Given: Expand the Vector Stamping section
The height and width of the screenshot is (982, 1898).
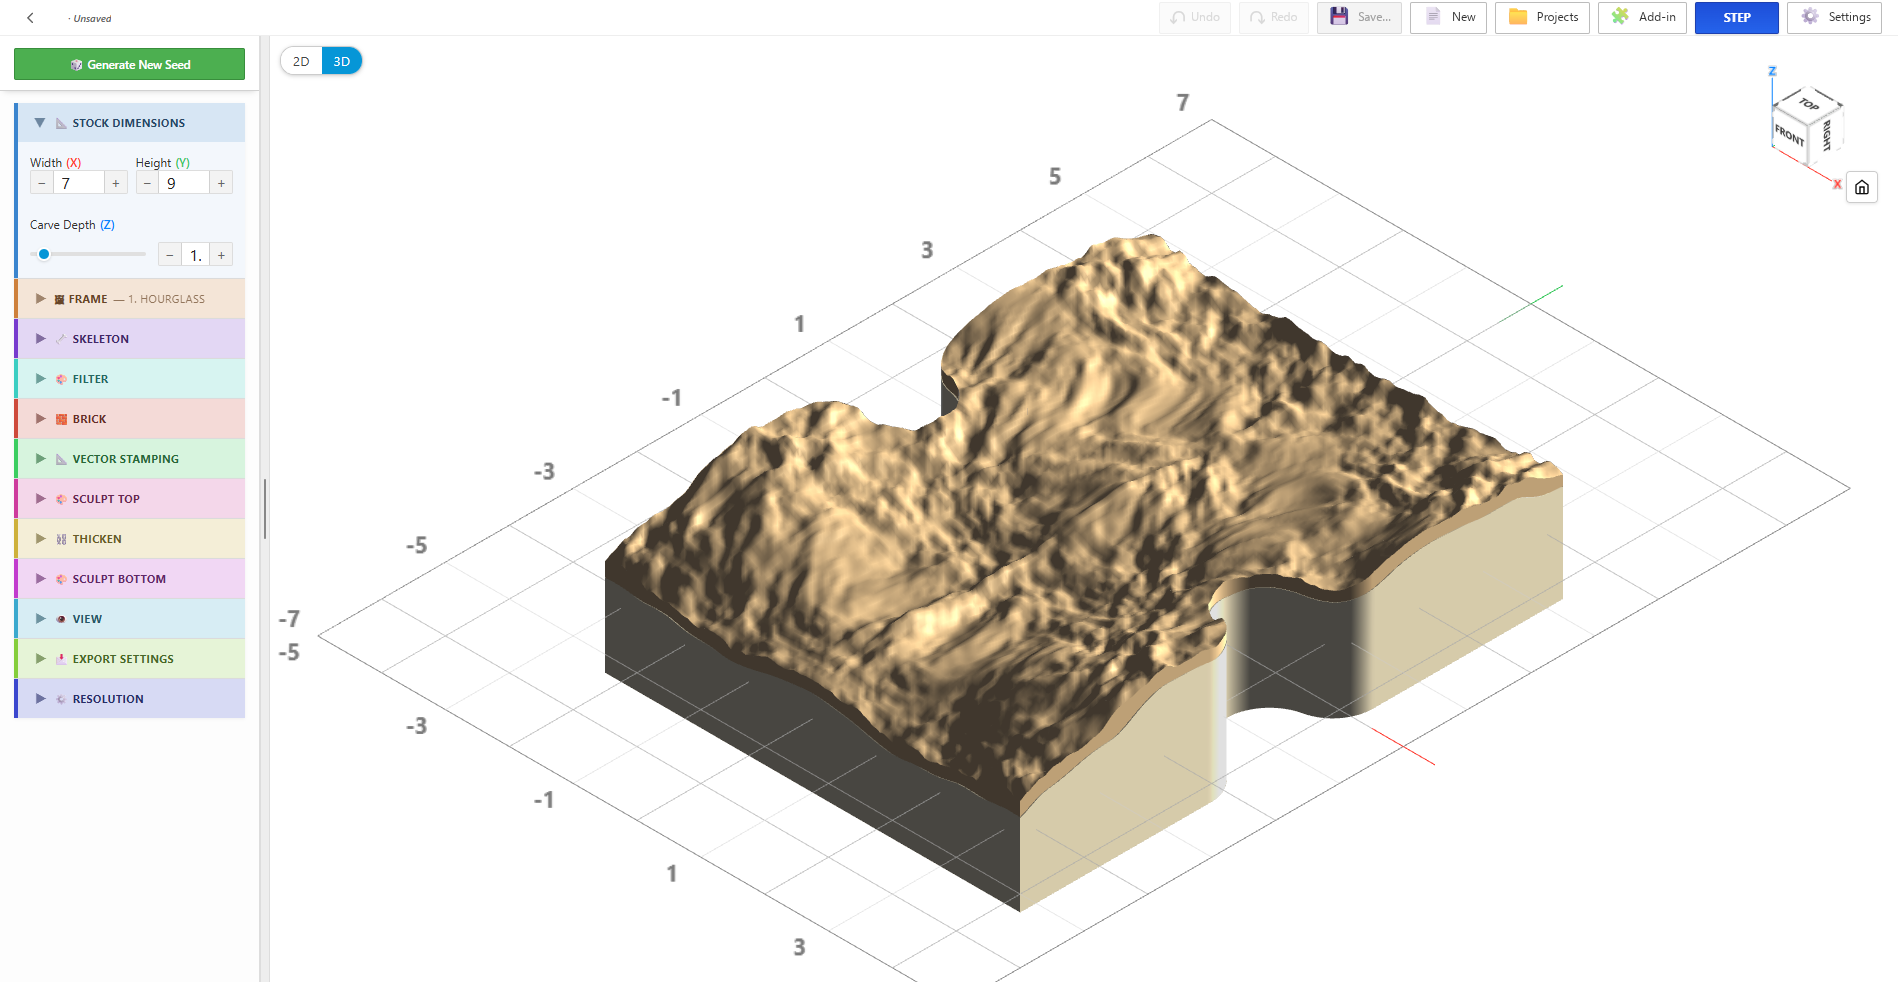Looking at the screenshot, I should [131, 459].
